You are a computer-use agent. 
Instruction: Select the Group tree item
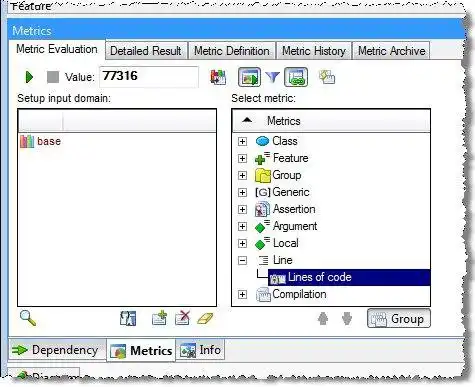point(287,175)
